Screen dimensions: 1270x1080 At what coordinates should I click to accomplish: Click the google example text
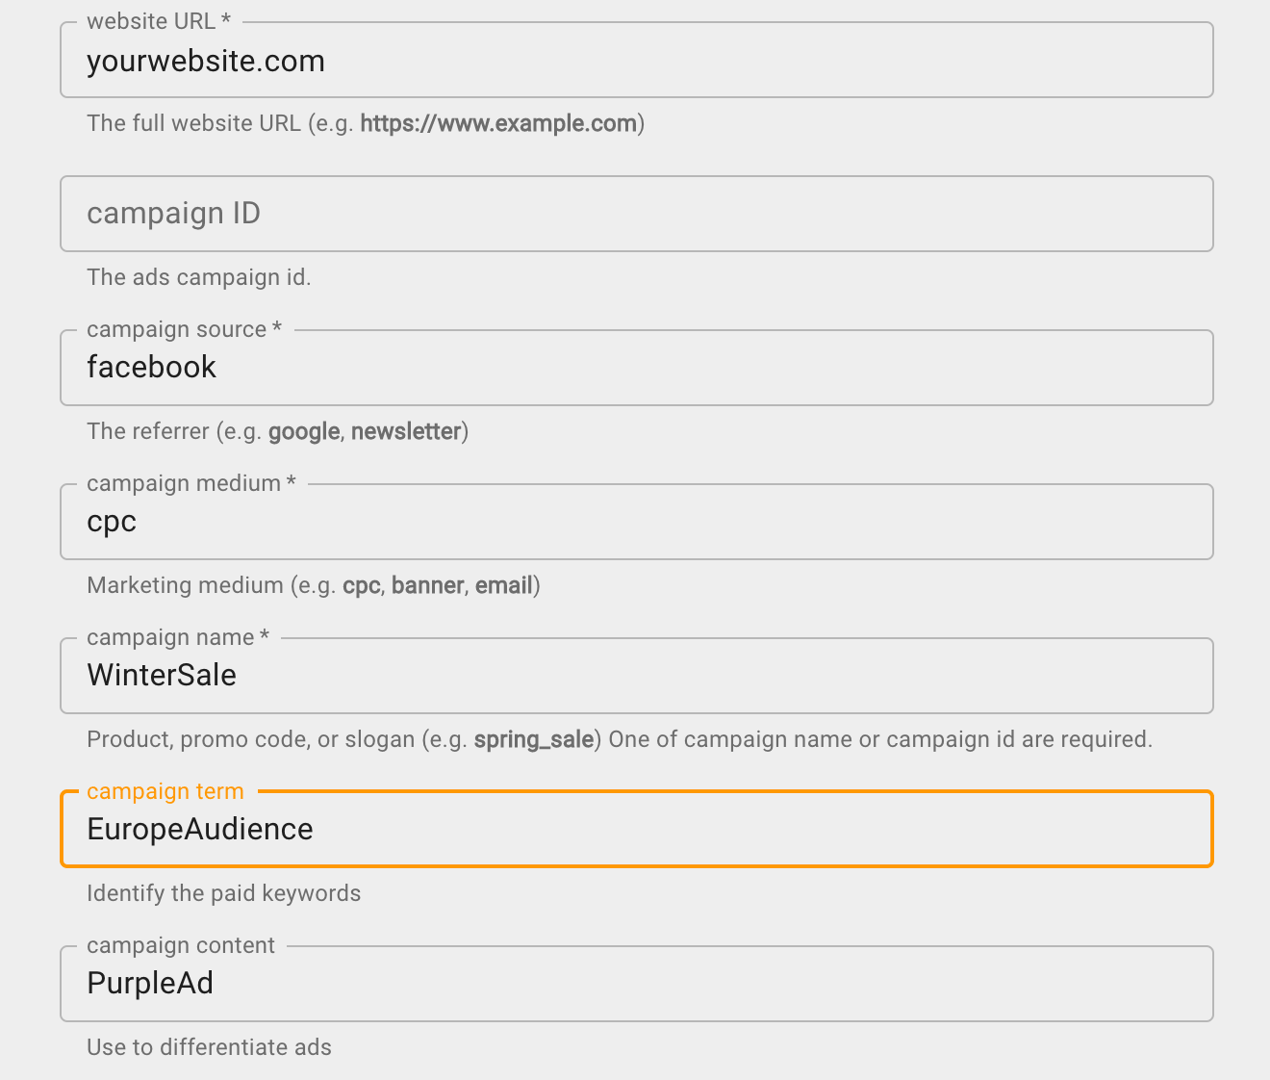click(x=303, y=431)
